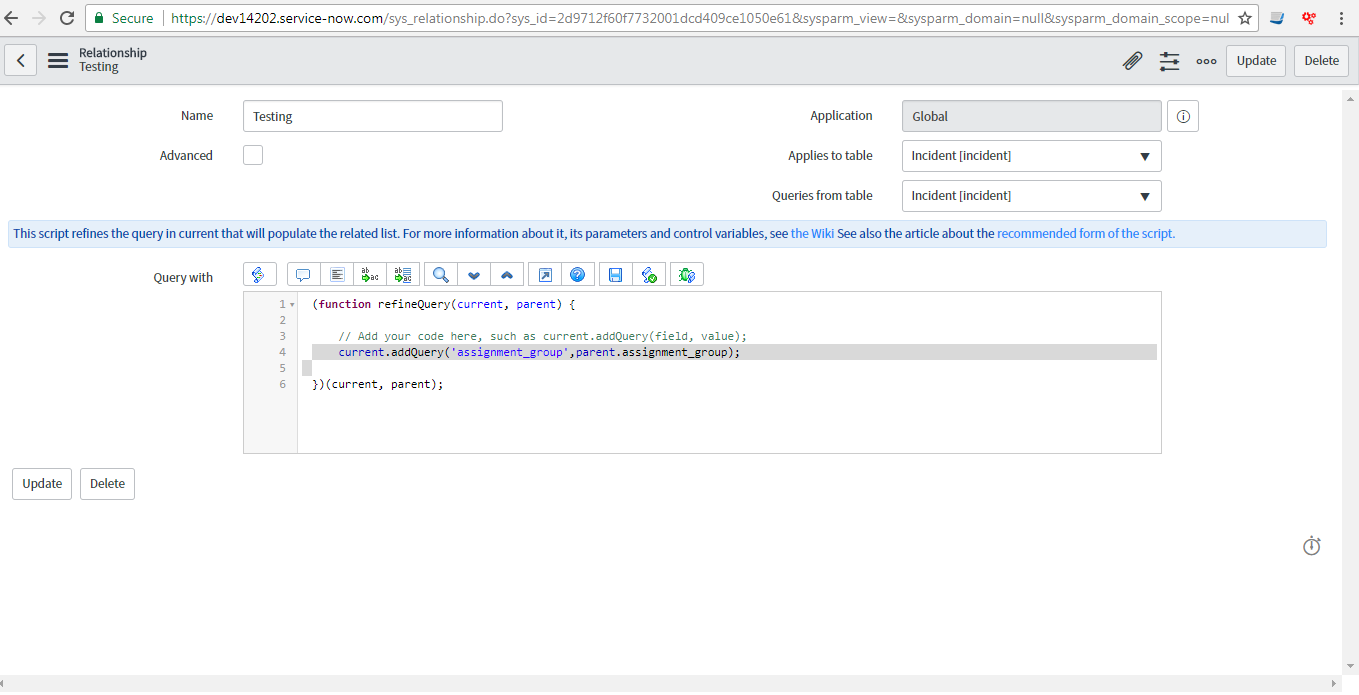
Task: Click the Global Application field
Action: click(1031, 116)
